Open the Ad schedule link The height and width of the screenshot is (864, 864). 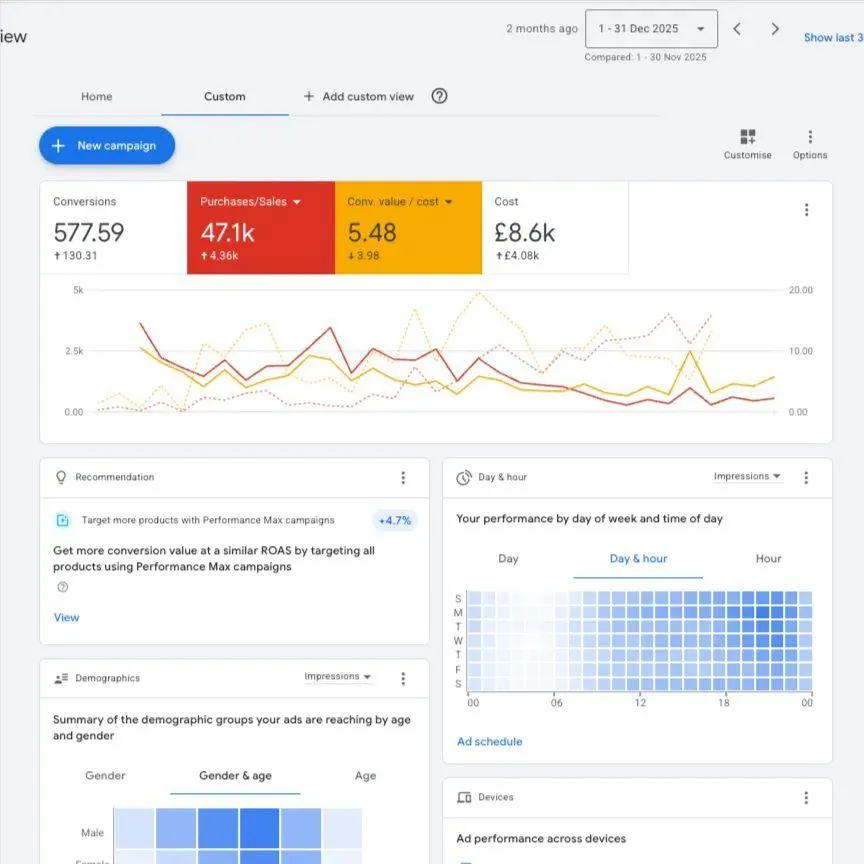(x=489, y=742)
